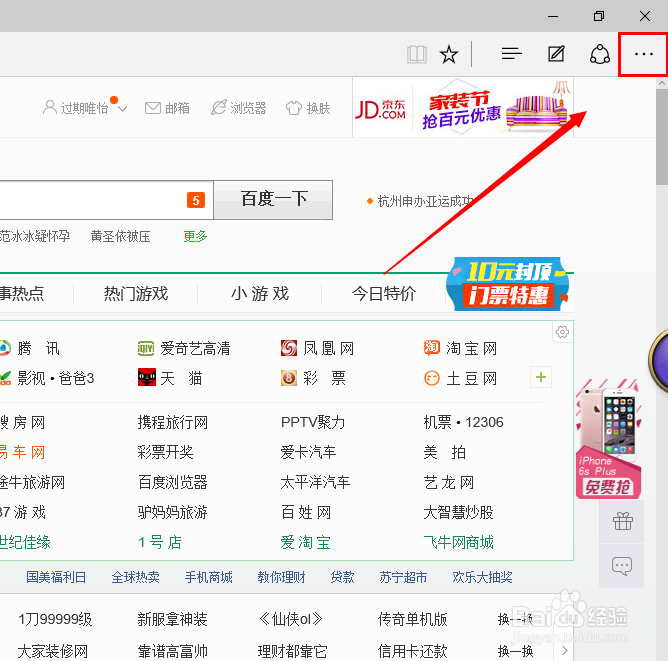Open 教你理财 promo link

[x=281, y=578]
